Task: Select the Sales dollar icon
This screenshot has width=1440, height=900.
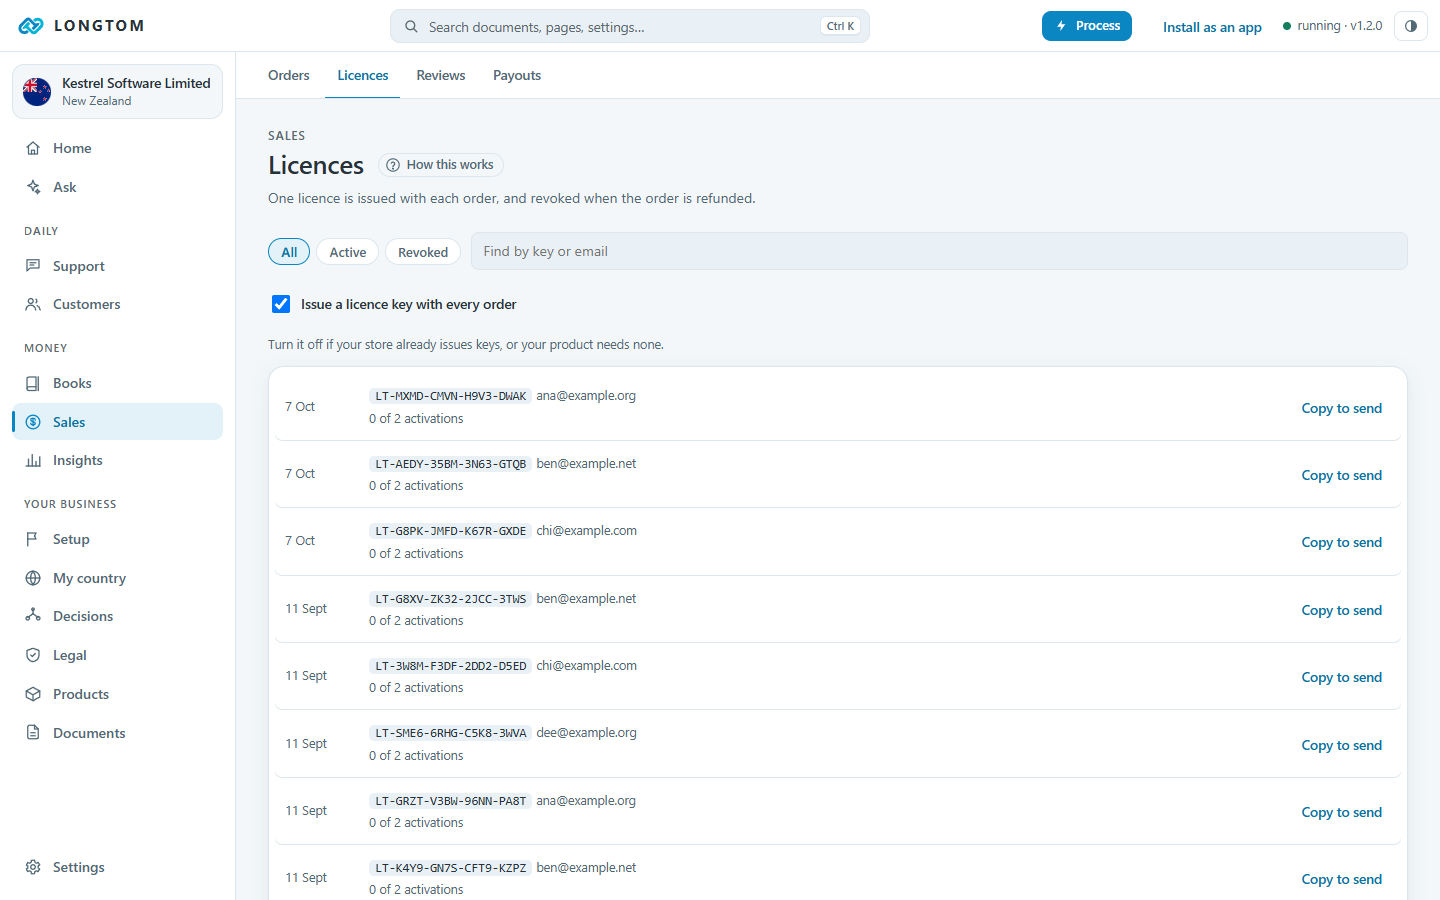Action: [33, 422]
